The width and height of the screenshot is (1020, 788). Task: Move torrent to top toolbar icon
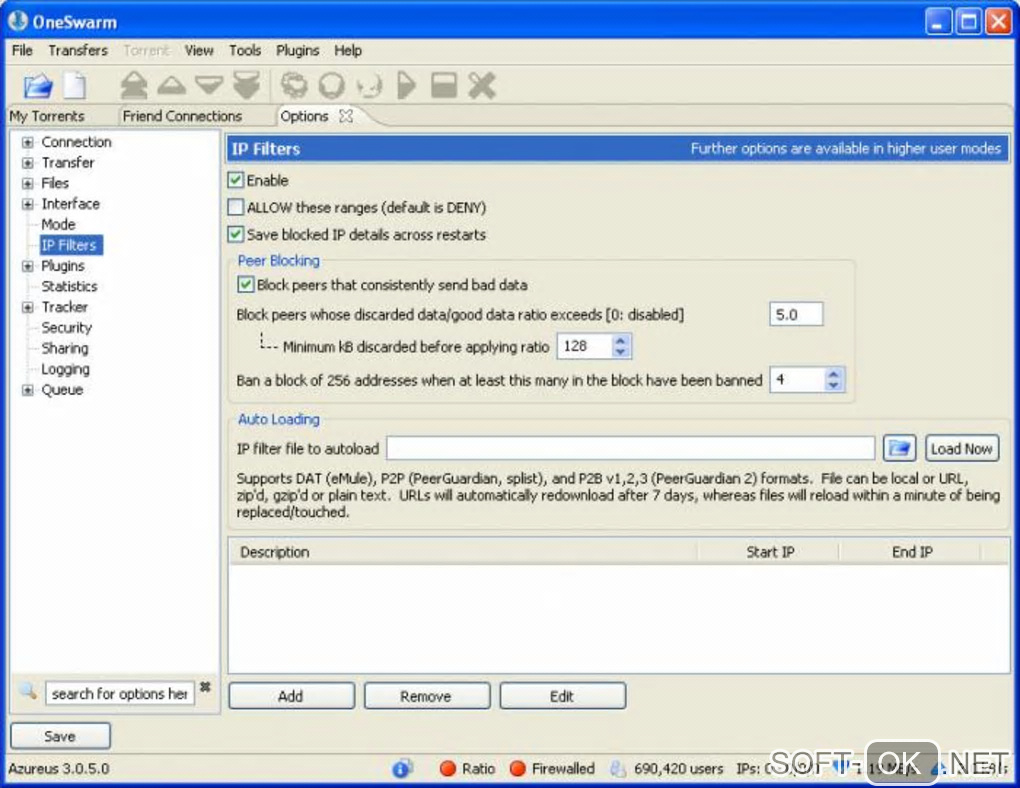coord(134,85)
